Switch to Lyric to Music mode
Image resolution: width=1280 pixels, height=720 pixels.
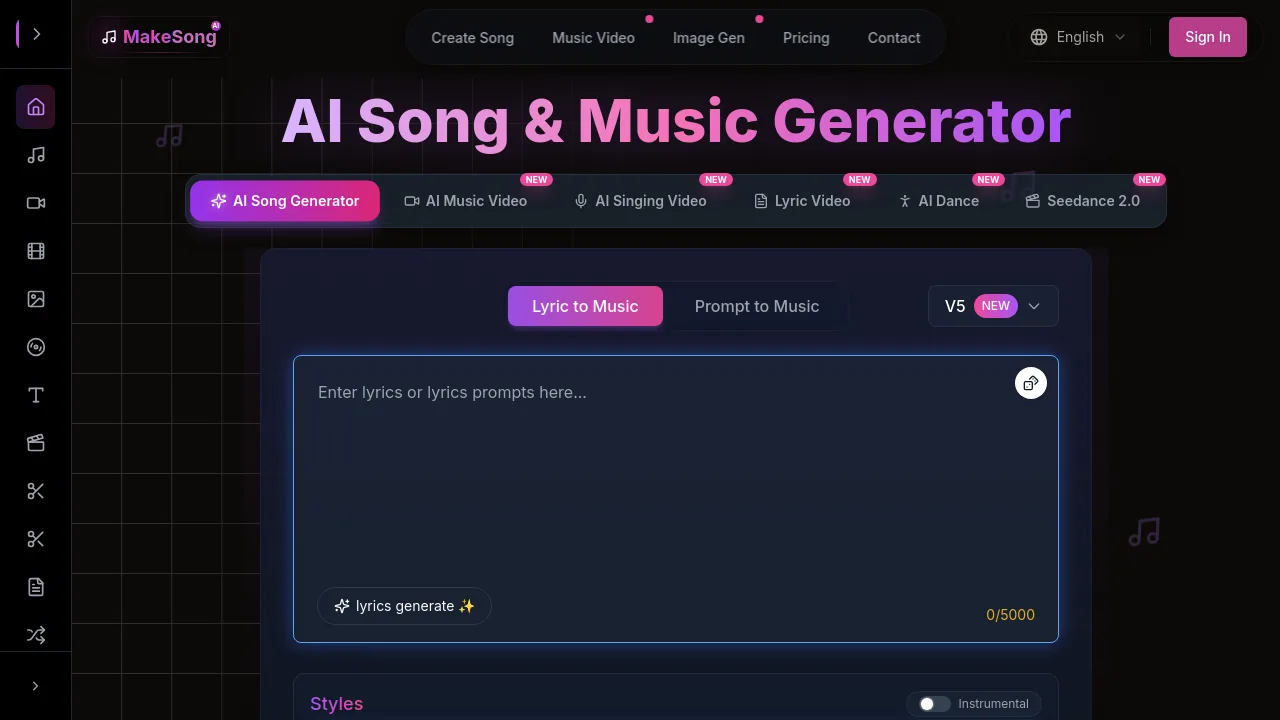click(x=585, y=306)
